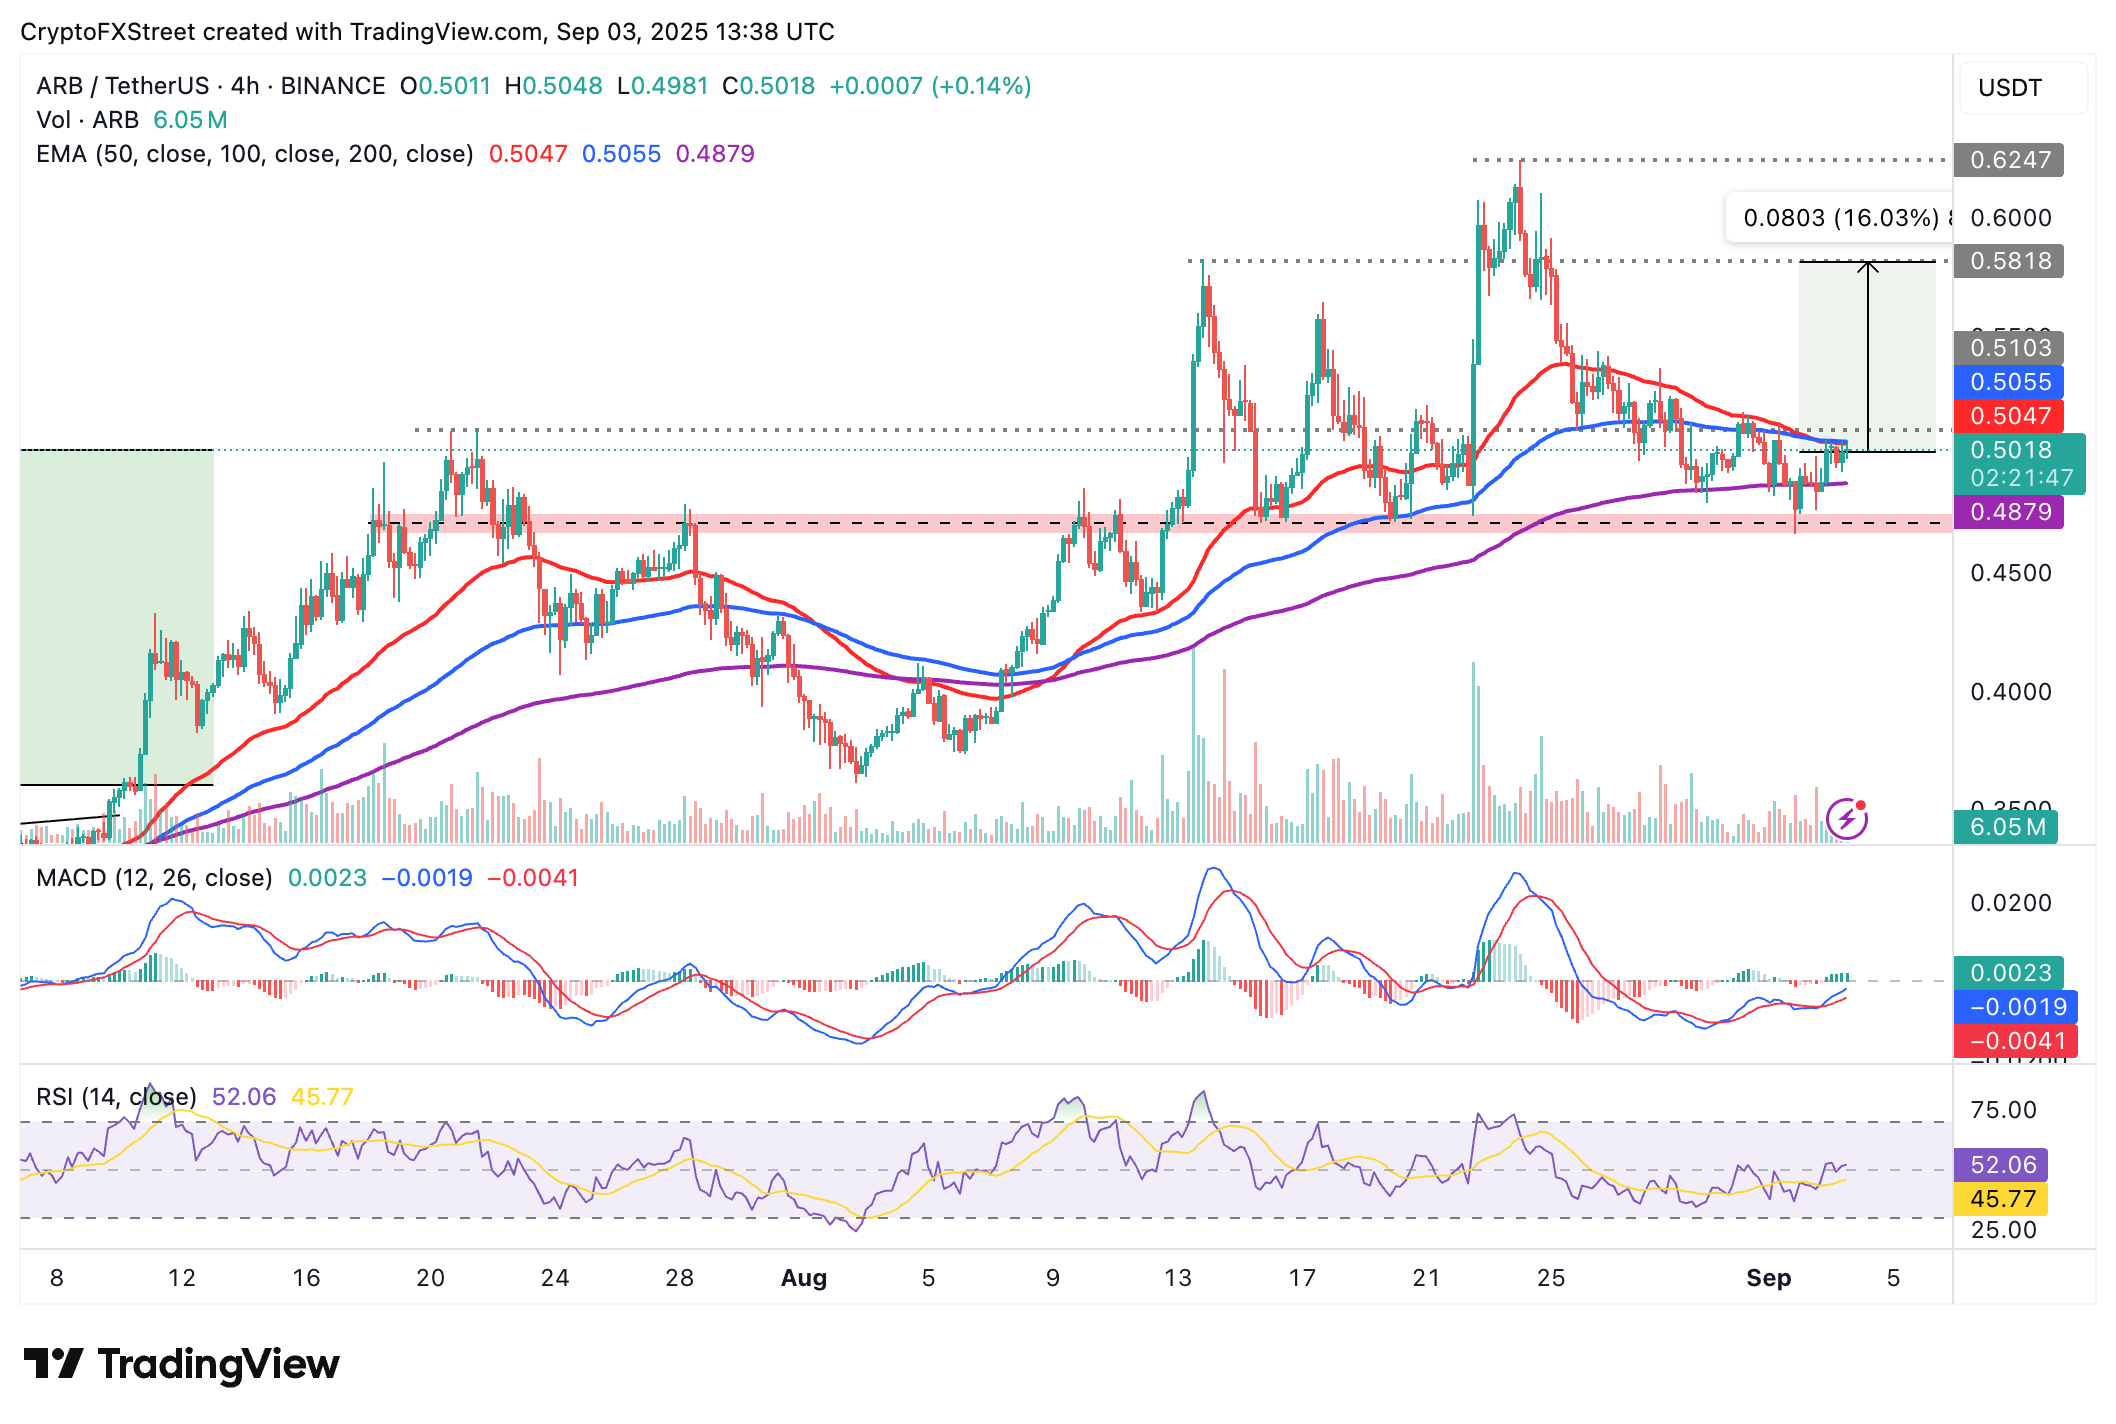Screen dimensions: 2116x1424
Task: Click the 6.05 M volume axis label
Action: pyautogui.click(x=2005, y=827)
